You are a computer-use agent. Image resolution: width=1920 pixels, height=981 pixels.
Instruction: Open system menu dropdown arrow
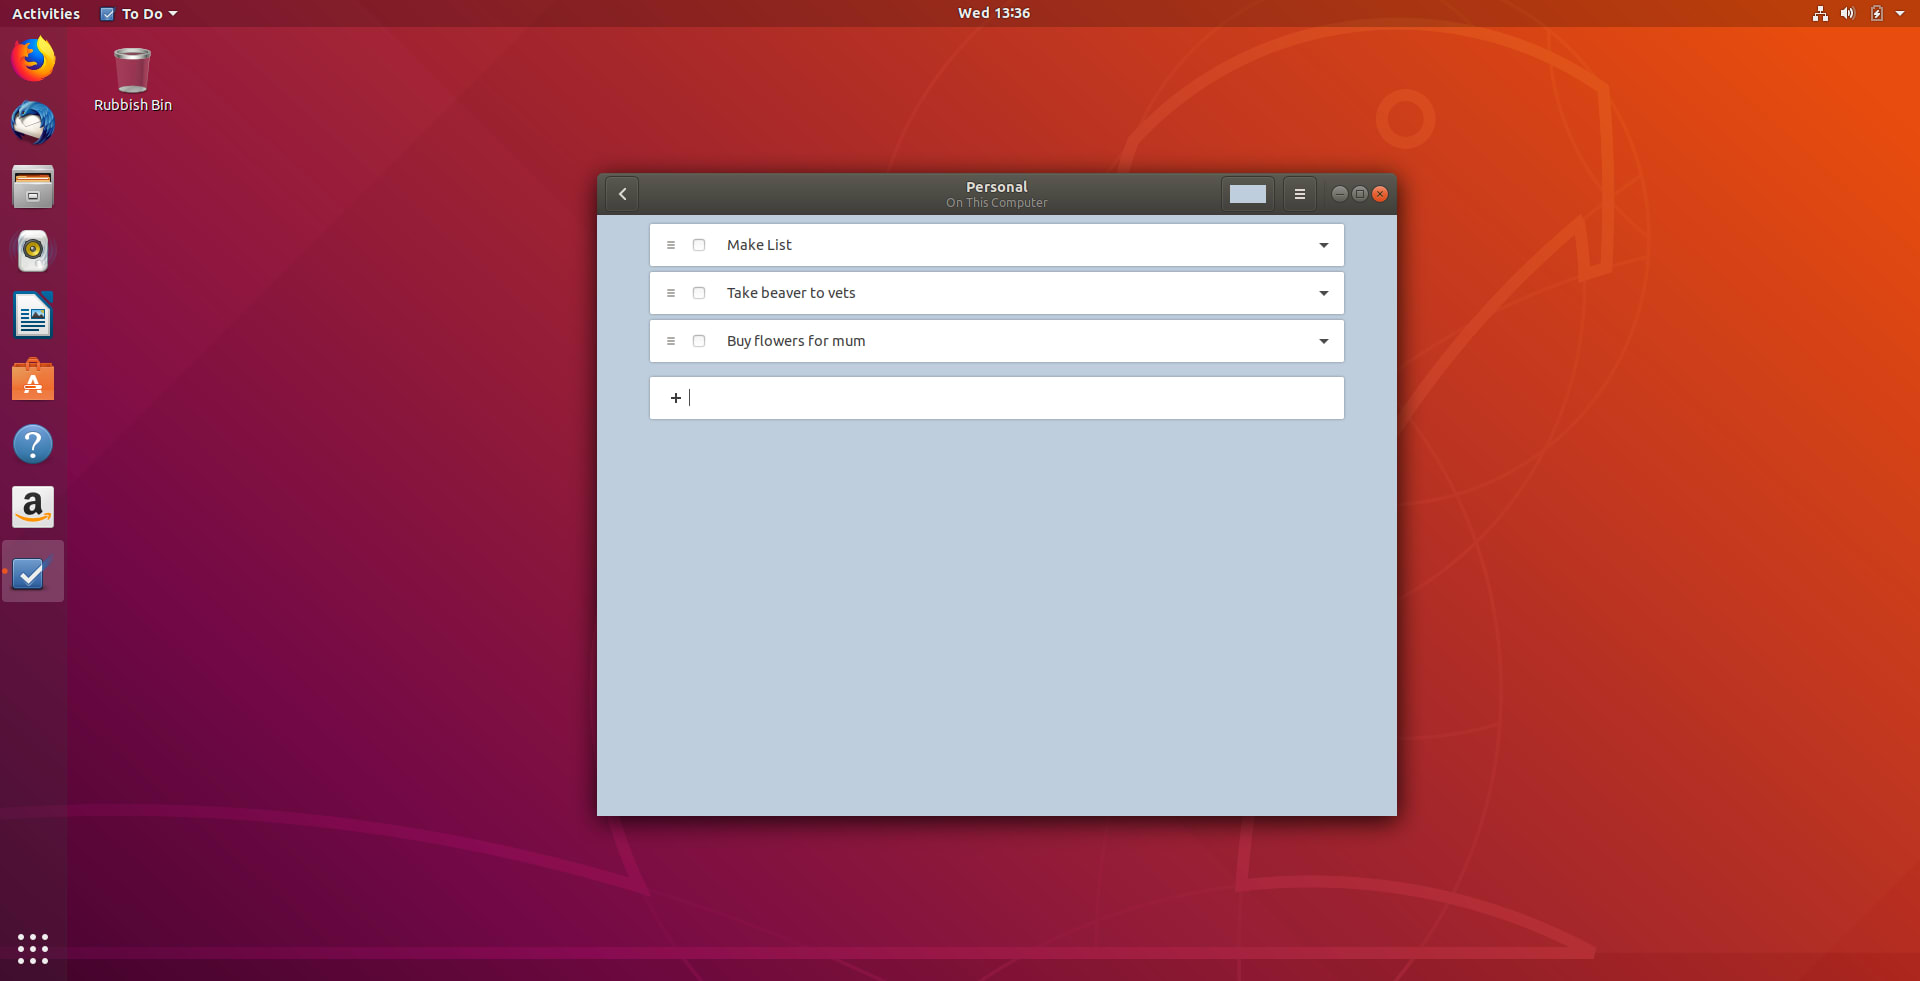[1900, 14]
